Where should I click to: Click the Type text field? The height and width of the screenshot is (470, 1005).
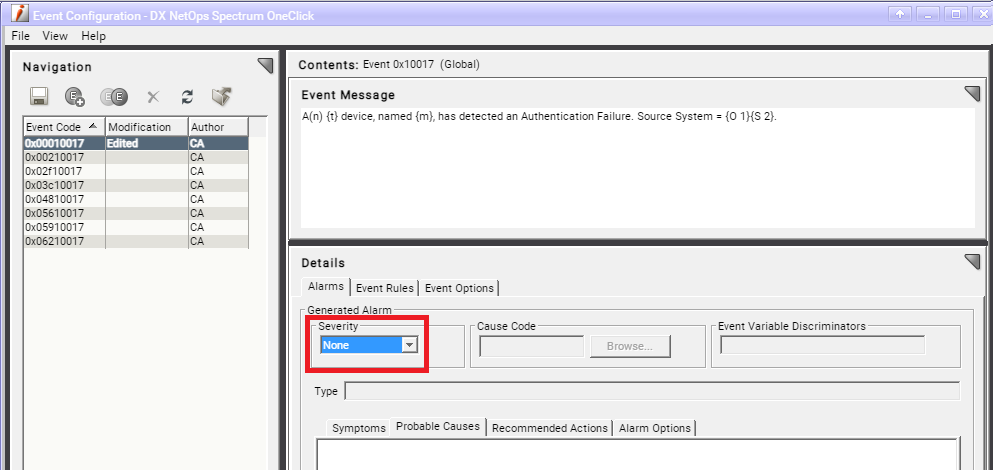click(x=652, y=390)
